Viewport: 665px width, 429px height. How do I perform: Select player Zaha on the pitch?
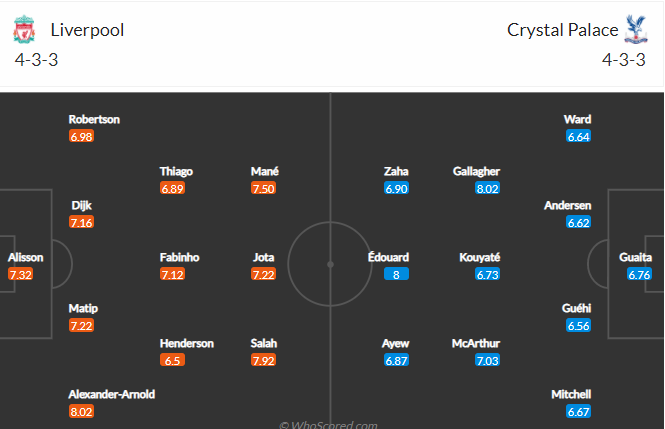point(396,171)
